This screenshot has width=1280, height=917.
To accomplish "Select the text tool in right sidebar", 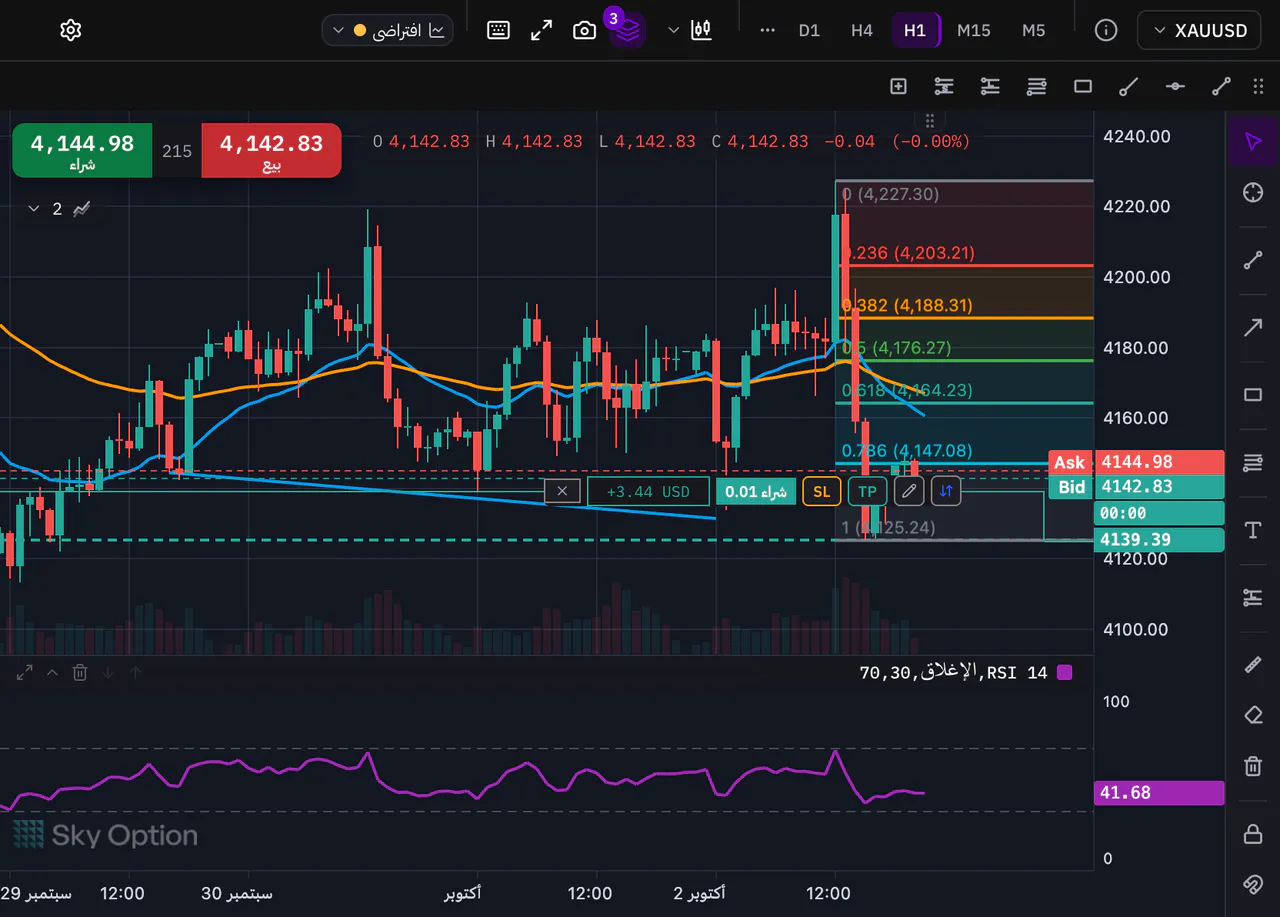I will click(x=1253, y=530).
